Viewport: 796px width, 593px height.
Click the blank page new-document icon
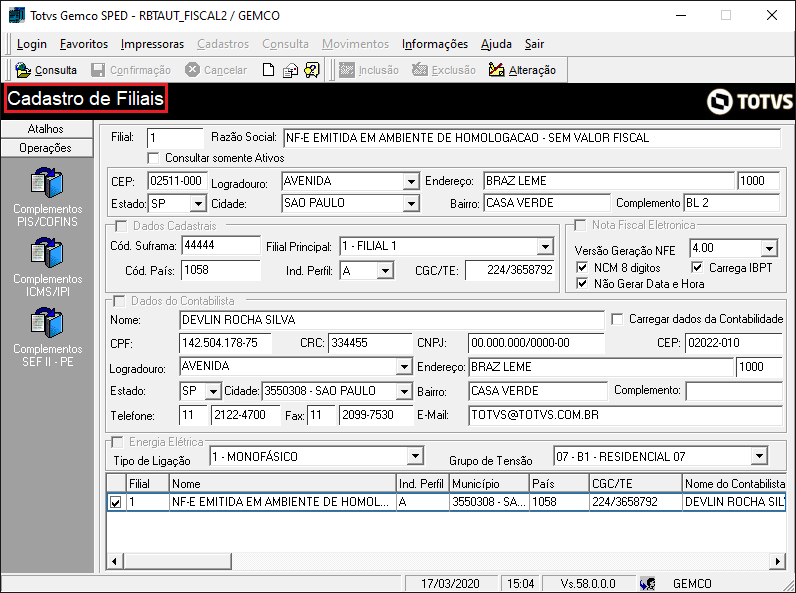[269, 70]
